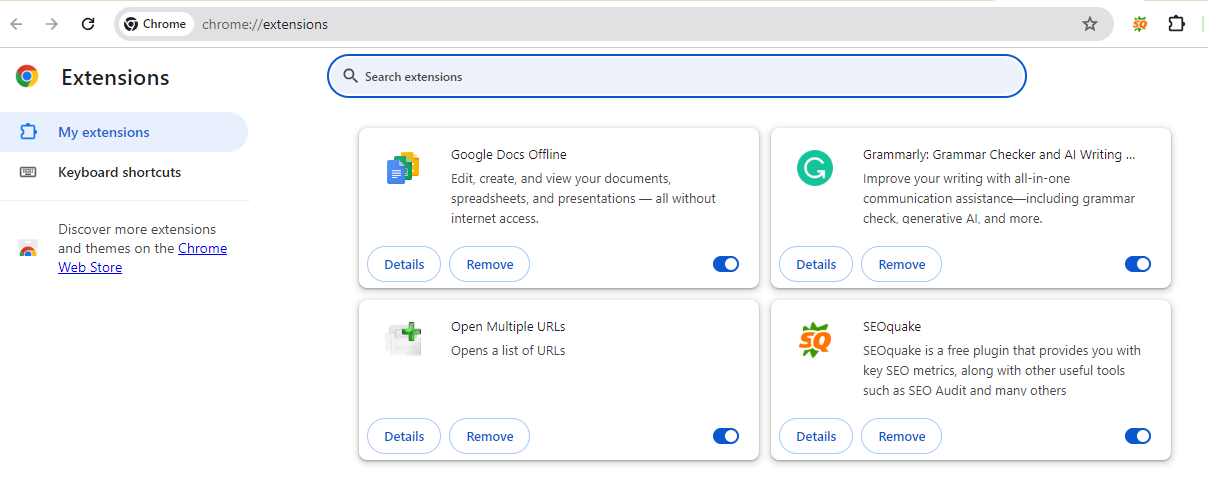
Task: Open Keyboard shortcuts in the sidebar
Action: [x=124, y=172]
